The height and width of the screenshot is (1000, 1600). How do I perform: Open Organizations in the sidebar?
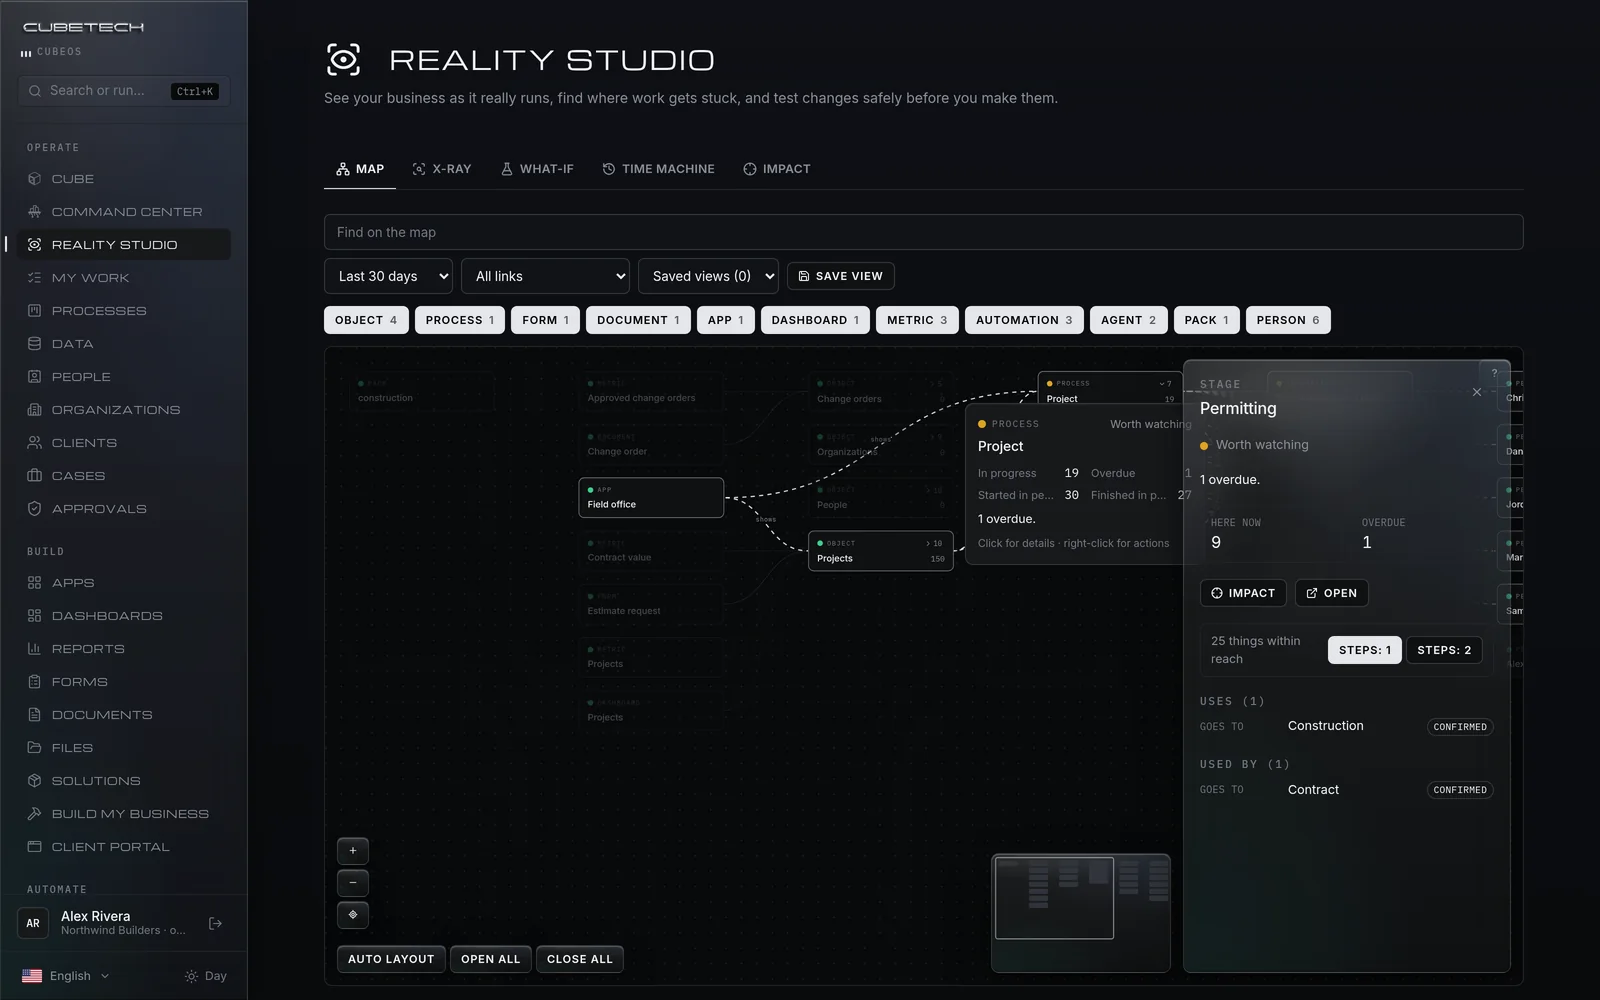pos(124,410)
